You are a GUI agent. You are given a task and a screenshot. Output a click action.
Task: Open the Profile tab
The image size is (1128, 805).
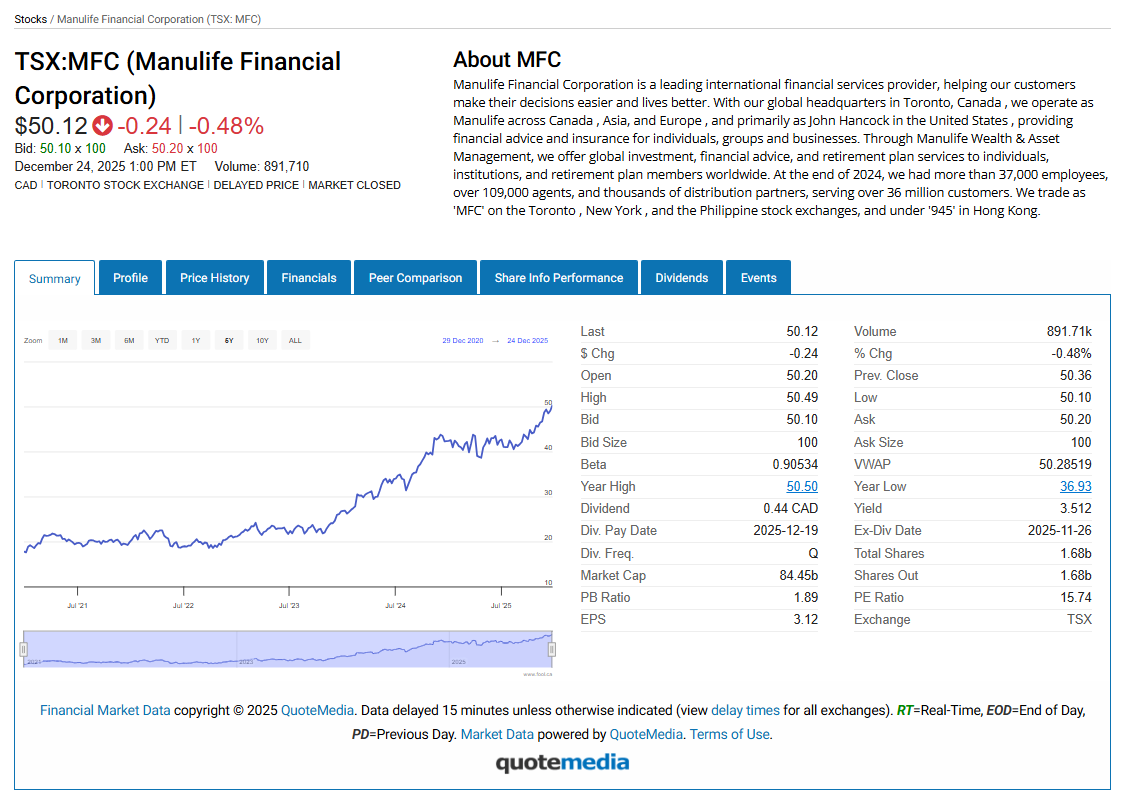pyautogui.click(x=130, y=278)
